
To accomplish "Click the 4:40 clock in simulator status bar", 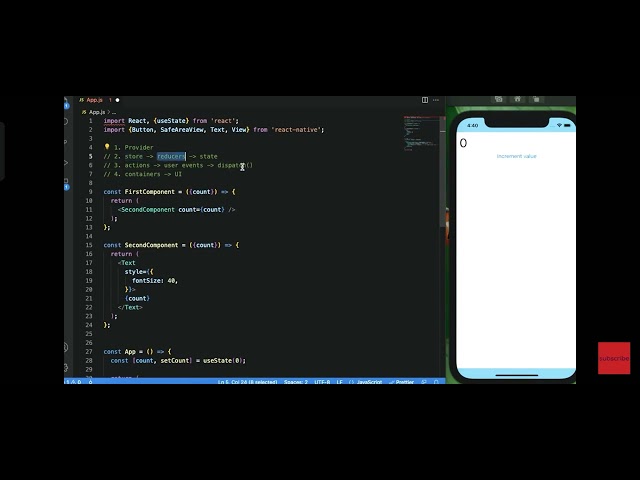I will tap(472, 126).
